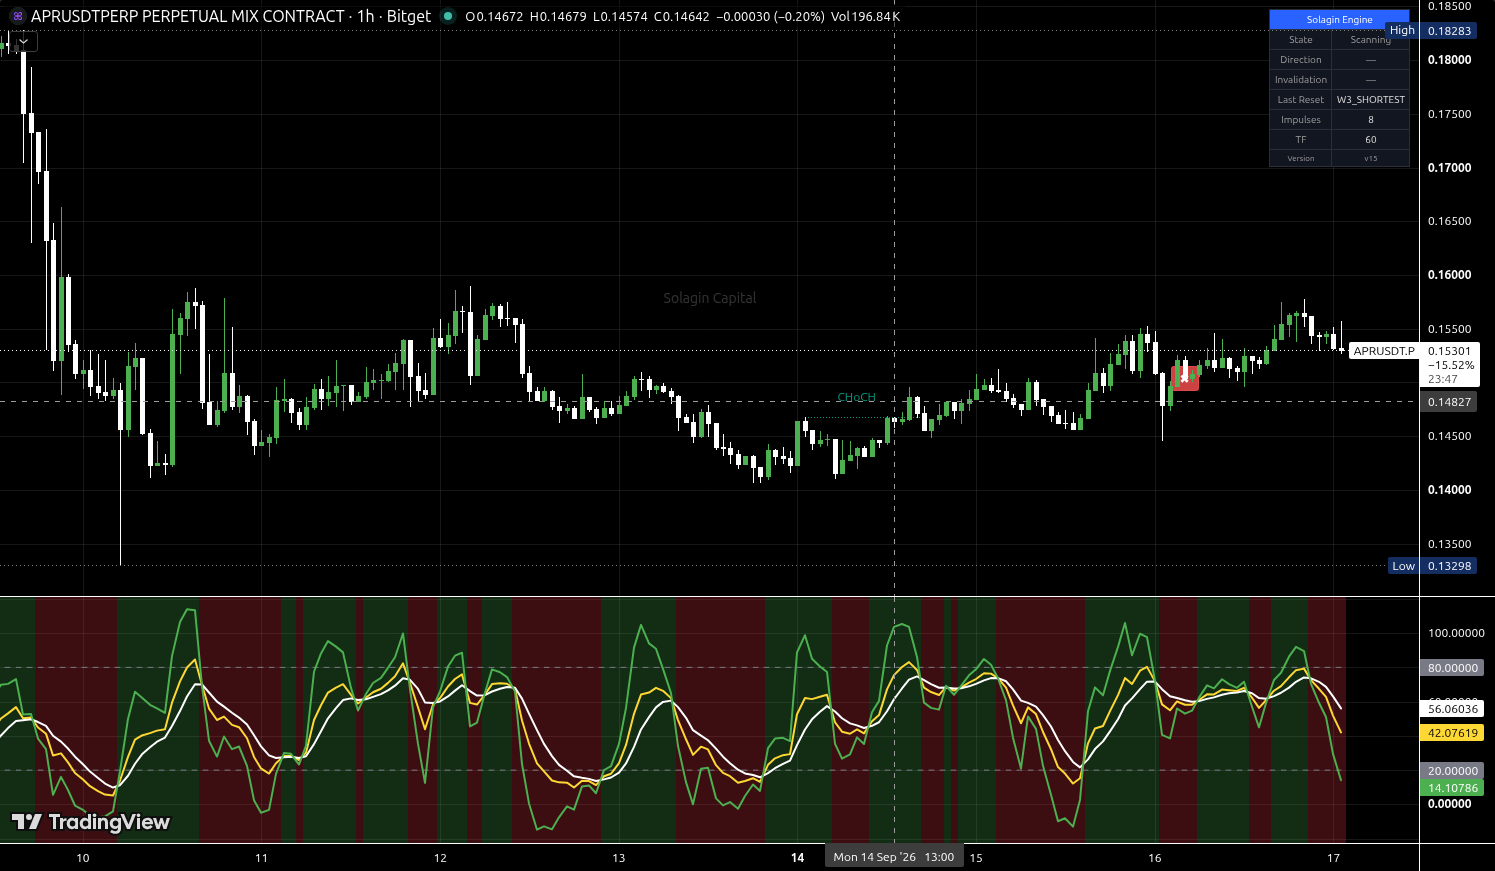Open the APRUSDTPERP PERPETUAL MIX CONTRACT symbol title

[x=188, y=16]
